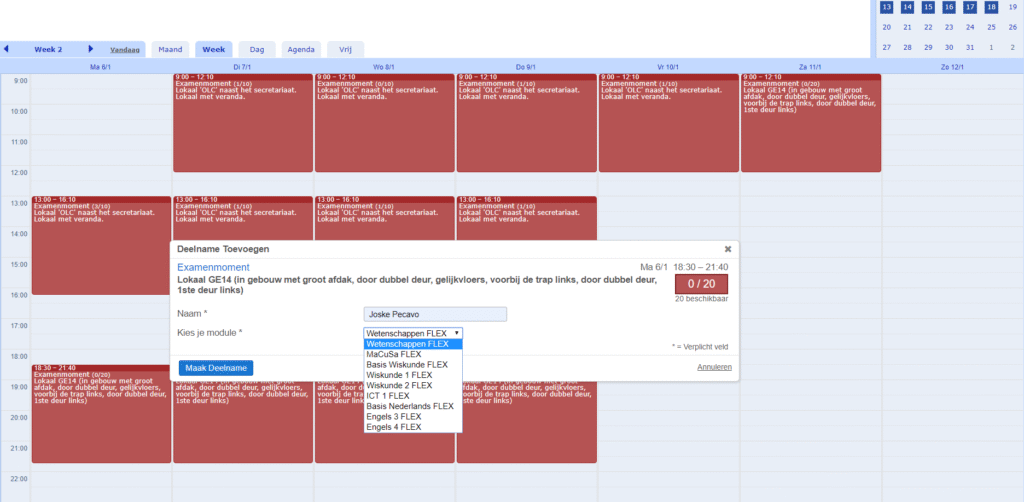1024x502 pixels.
Task: Go to previous week with left arrow
Action: point(6,48)
